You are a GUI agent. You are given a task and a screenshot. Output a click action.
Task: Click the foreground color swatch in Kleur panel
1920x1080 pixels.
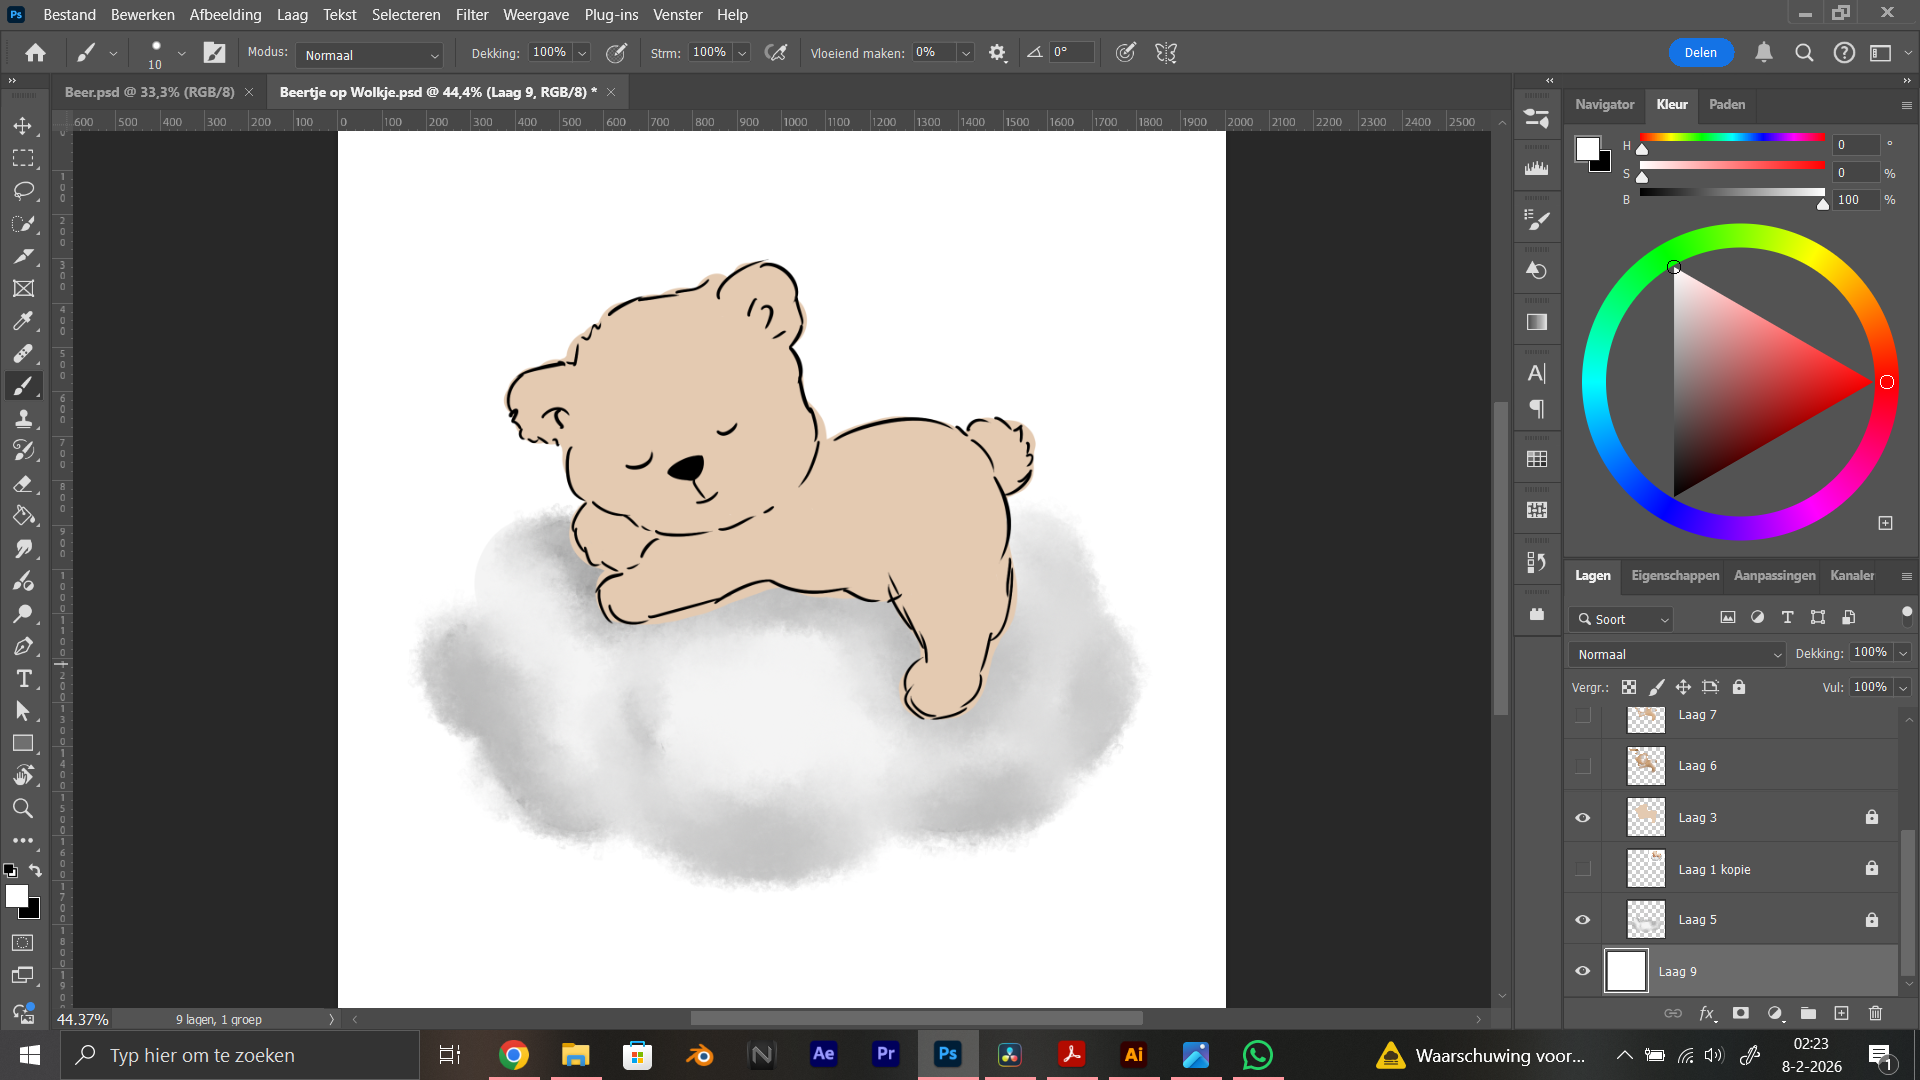[x=1587, y=149]
